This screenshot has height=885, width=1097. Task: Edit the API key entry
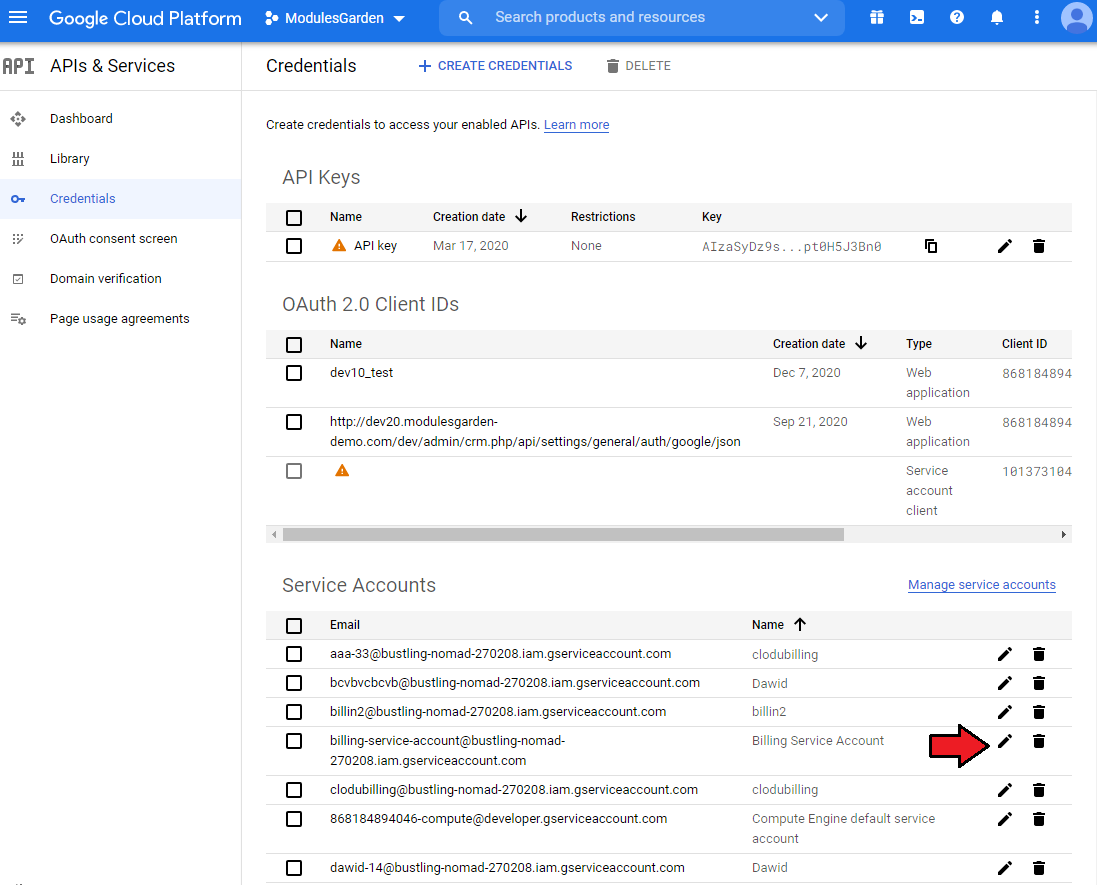click(x=1005, y=246)
